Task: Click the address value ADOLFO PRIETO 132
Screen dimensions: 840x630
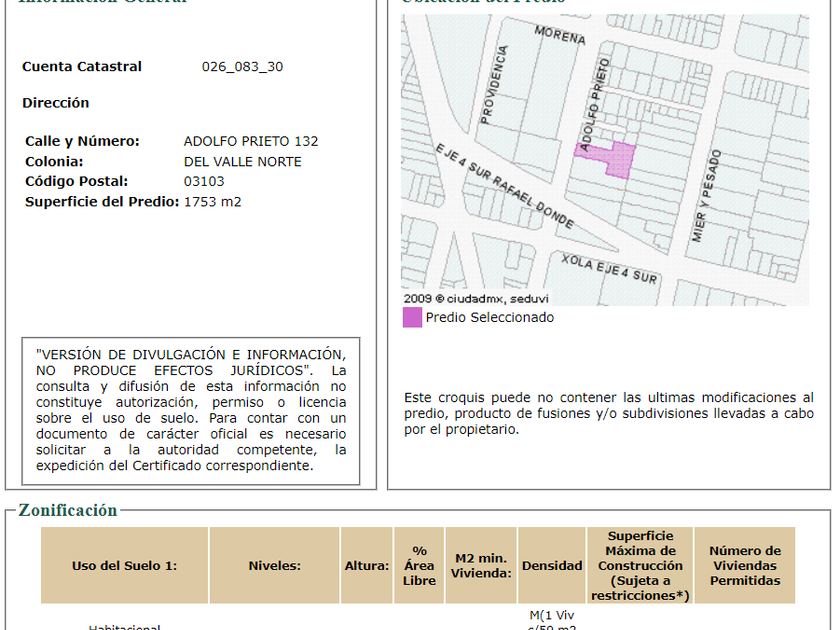Action: pyautogui.click(x=251, y=141)
